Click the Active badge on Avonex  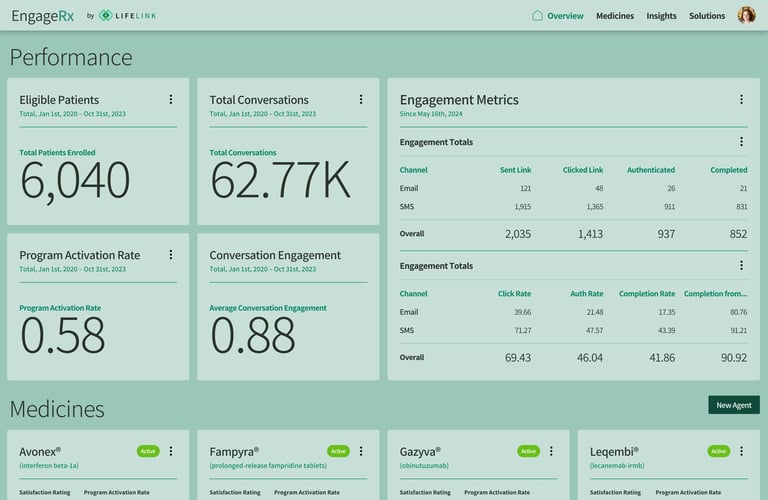tap(148, 451)
